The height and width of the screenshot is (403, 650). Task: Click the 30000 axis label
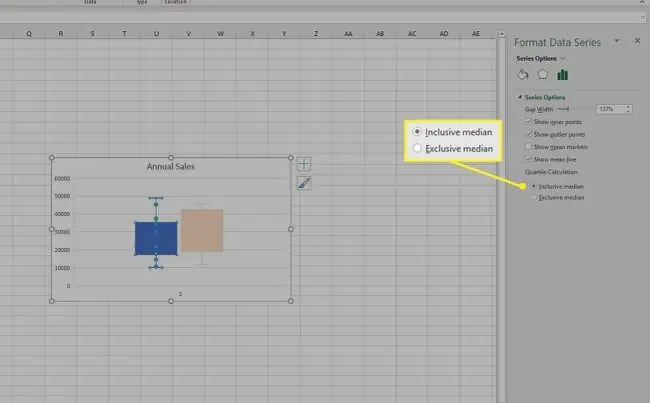[62, 232]
